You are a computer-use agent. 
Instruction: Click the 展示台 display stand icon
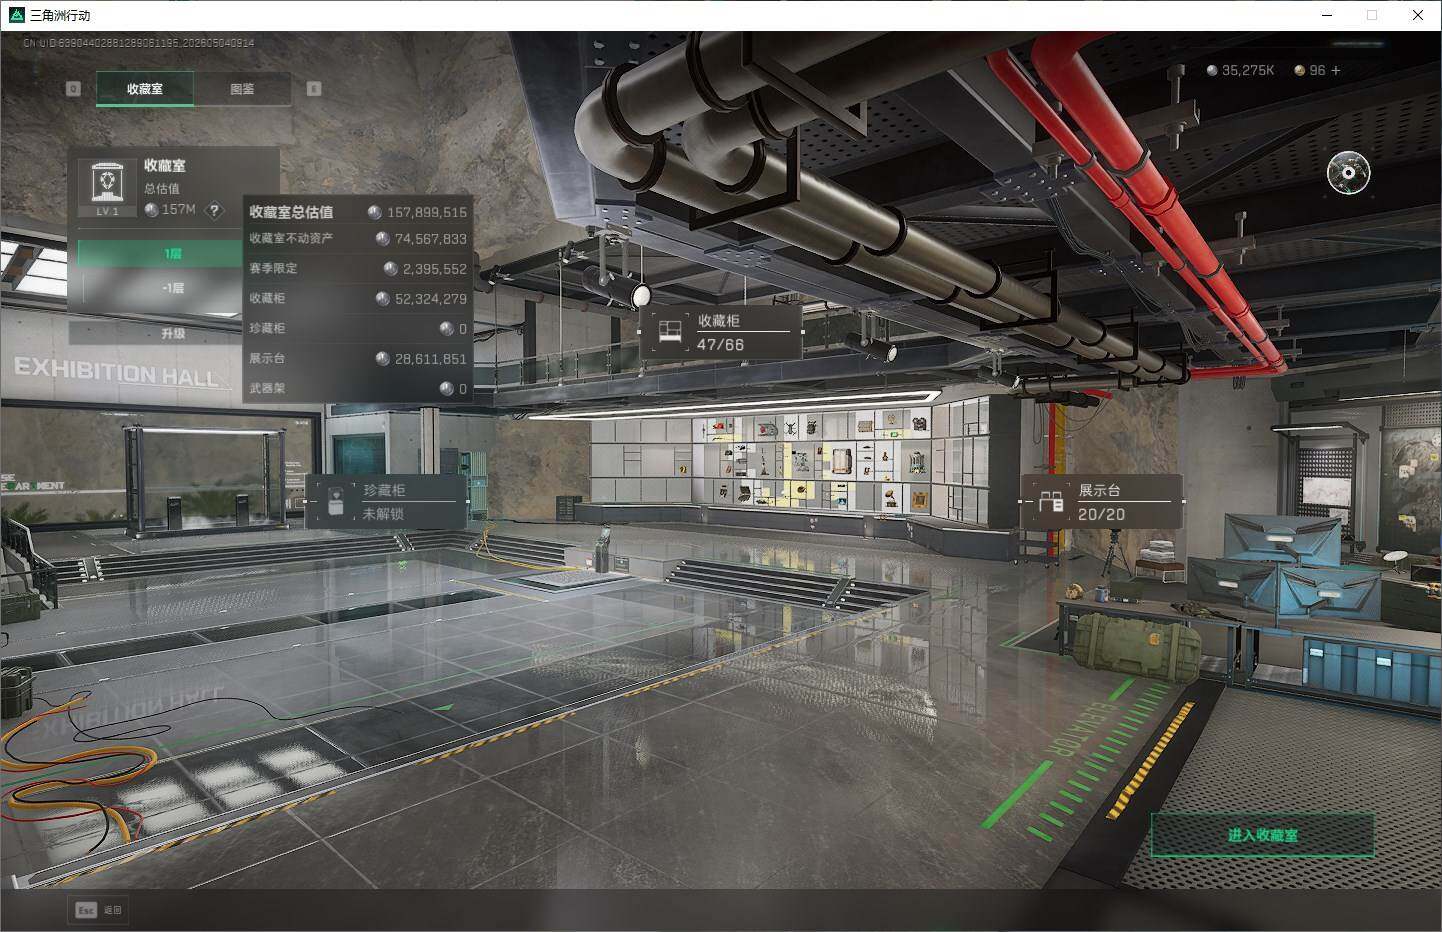point(1050,502)
